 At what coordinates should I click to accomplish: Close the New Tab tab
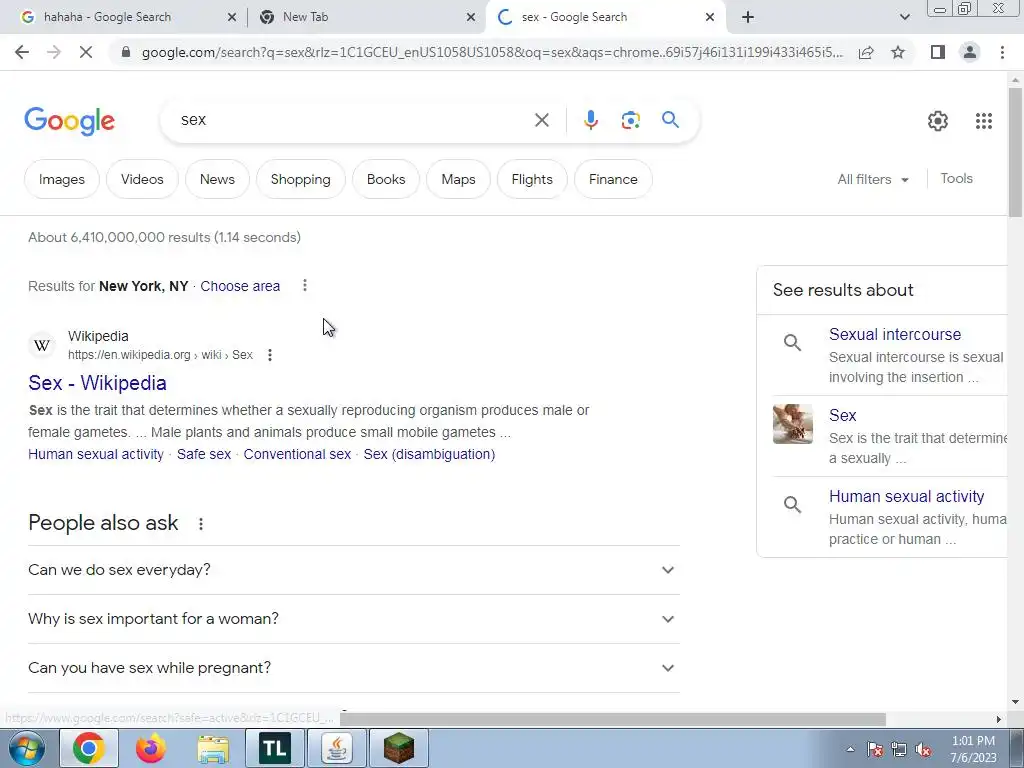(471, 17)
